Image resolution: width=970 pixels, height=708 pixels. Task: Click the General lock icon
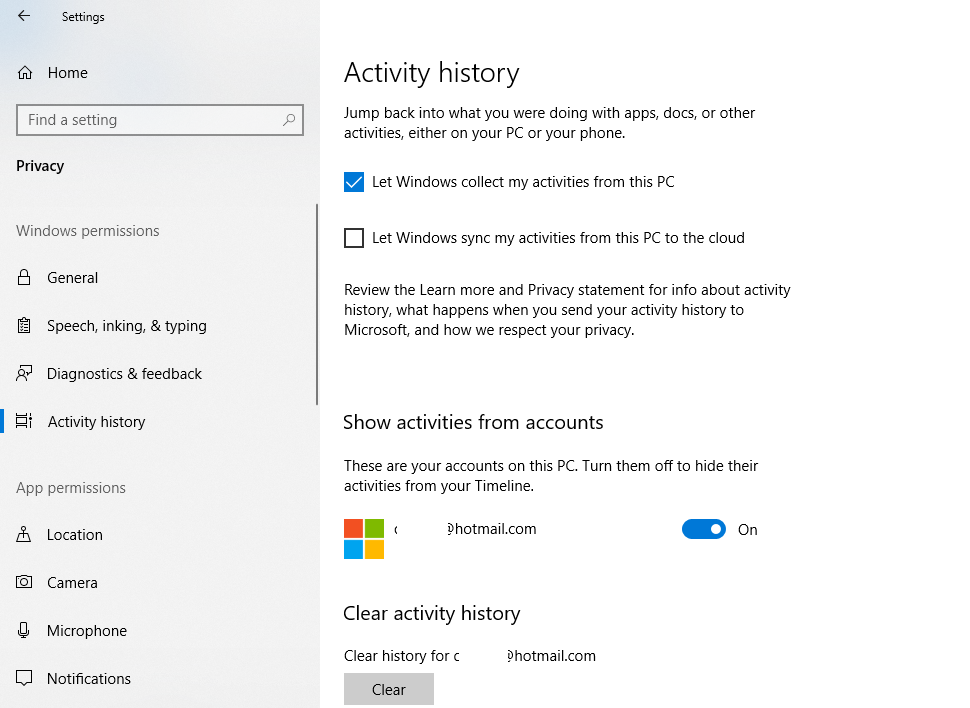point(24,277)
